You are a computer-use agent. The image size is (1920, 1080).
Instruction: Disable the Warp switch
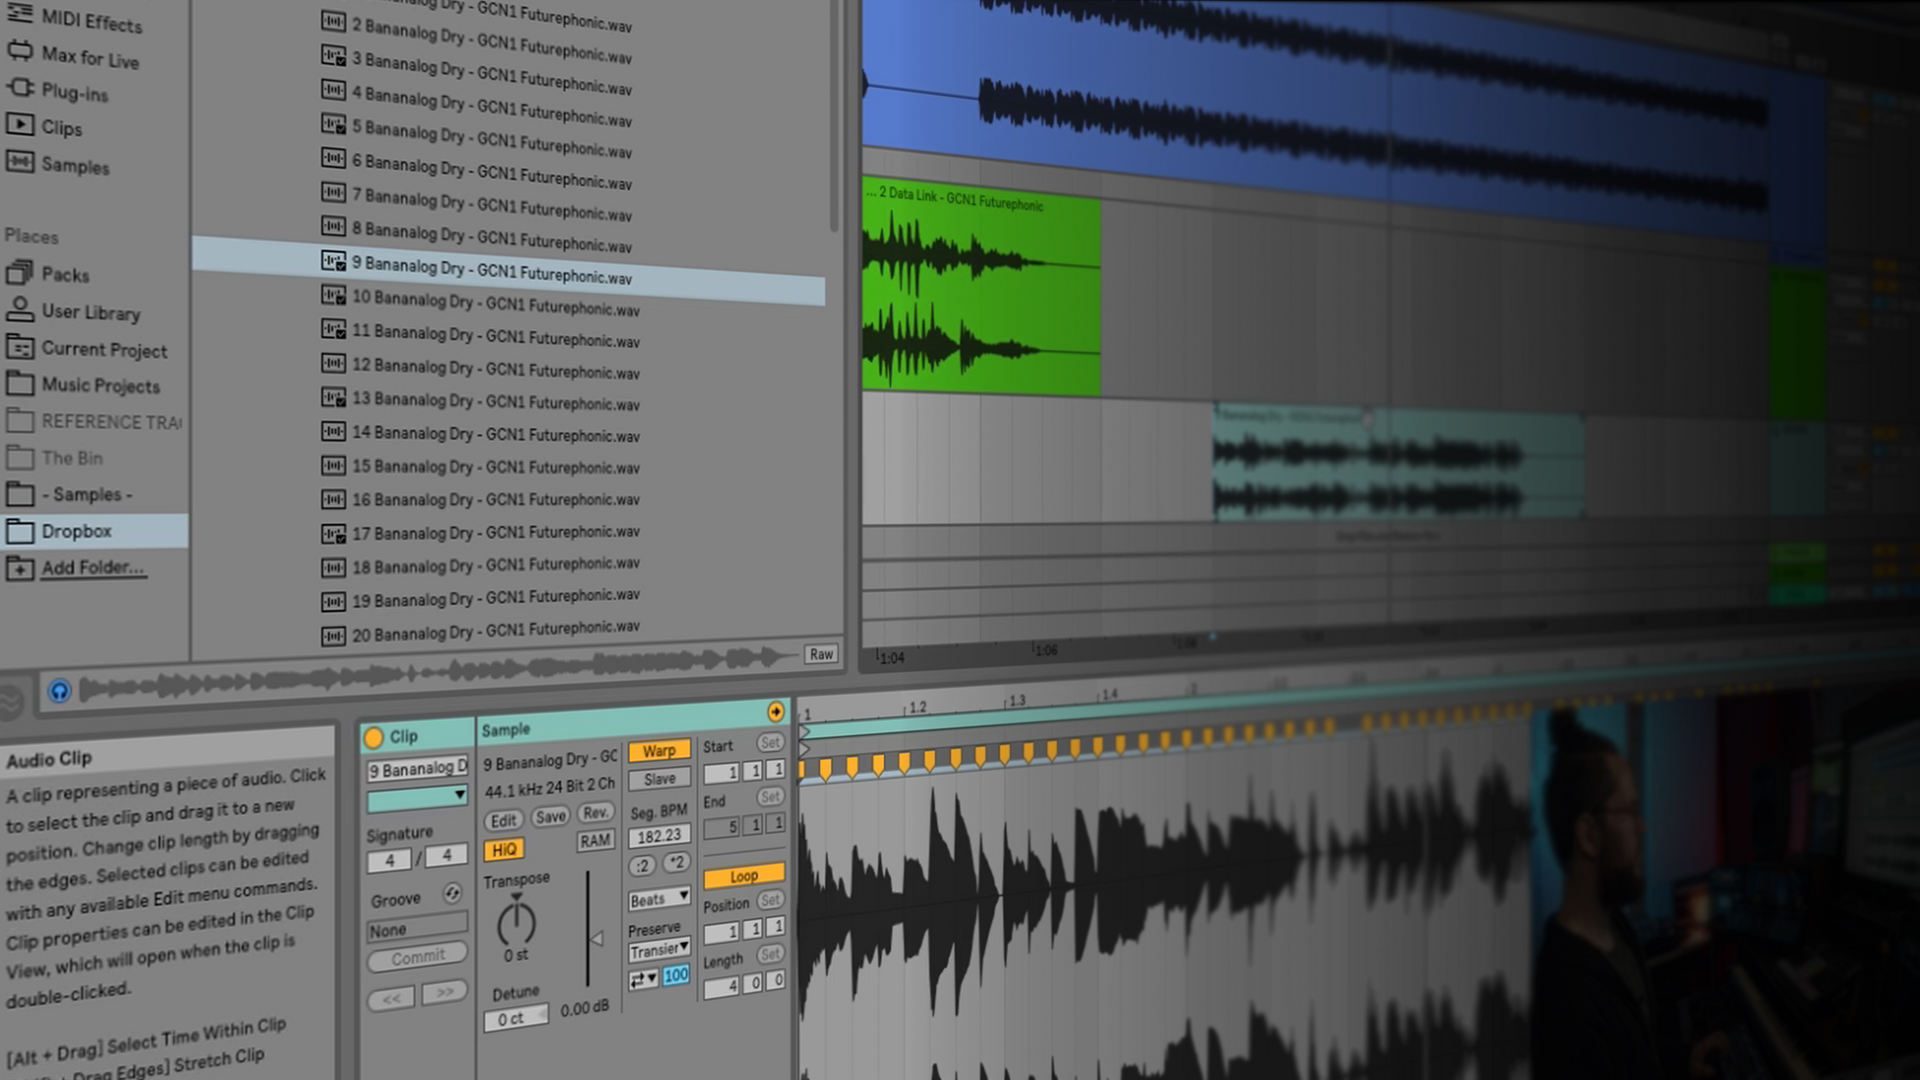click(659, 751)
